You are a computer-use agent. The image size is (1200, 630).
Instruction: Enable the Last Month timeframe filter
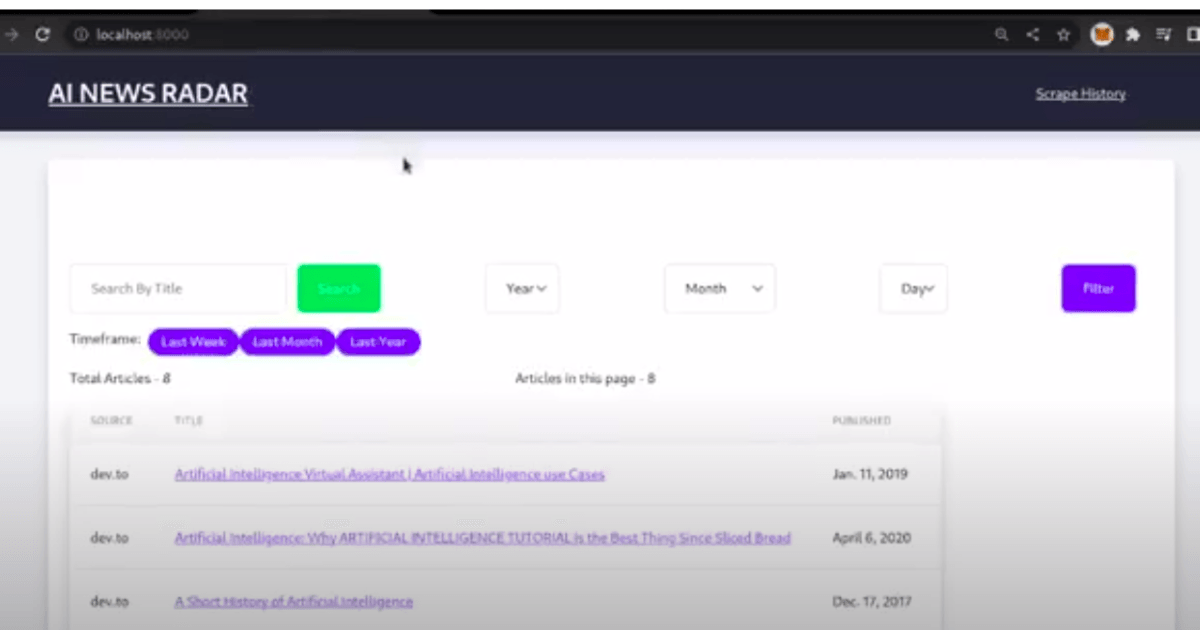(287, 341)
